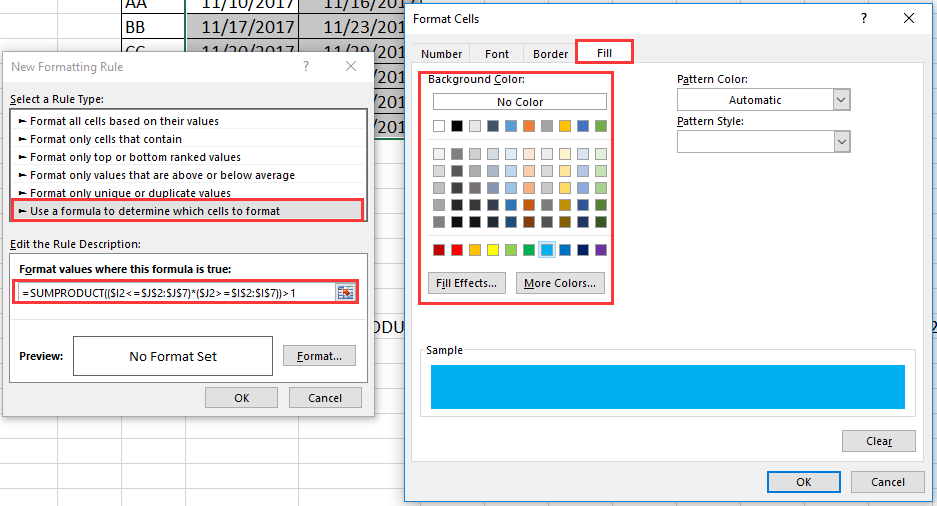Viewport: 937px width, 506px height.
Task: Close the Format Cells dialog window
Action: 908,18
